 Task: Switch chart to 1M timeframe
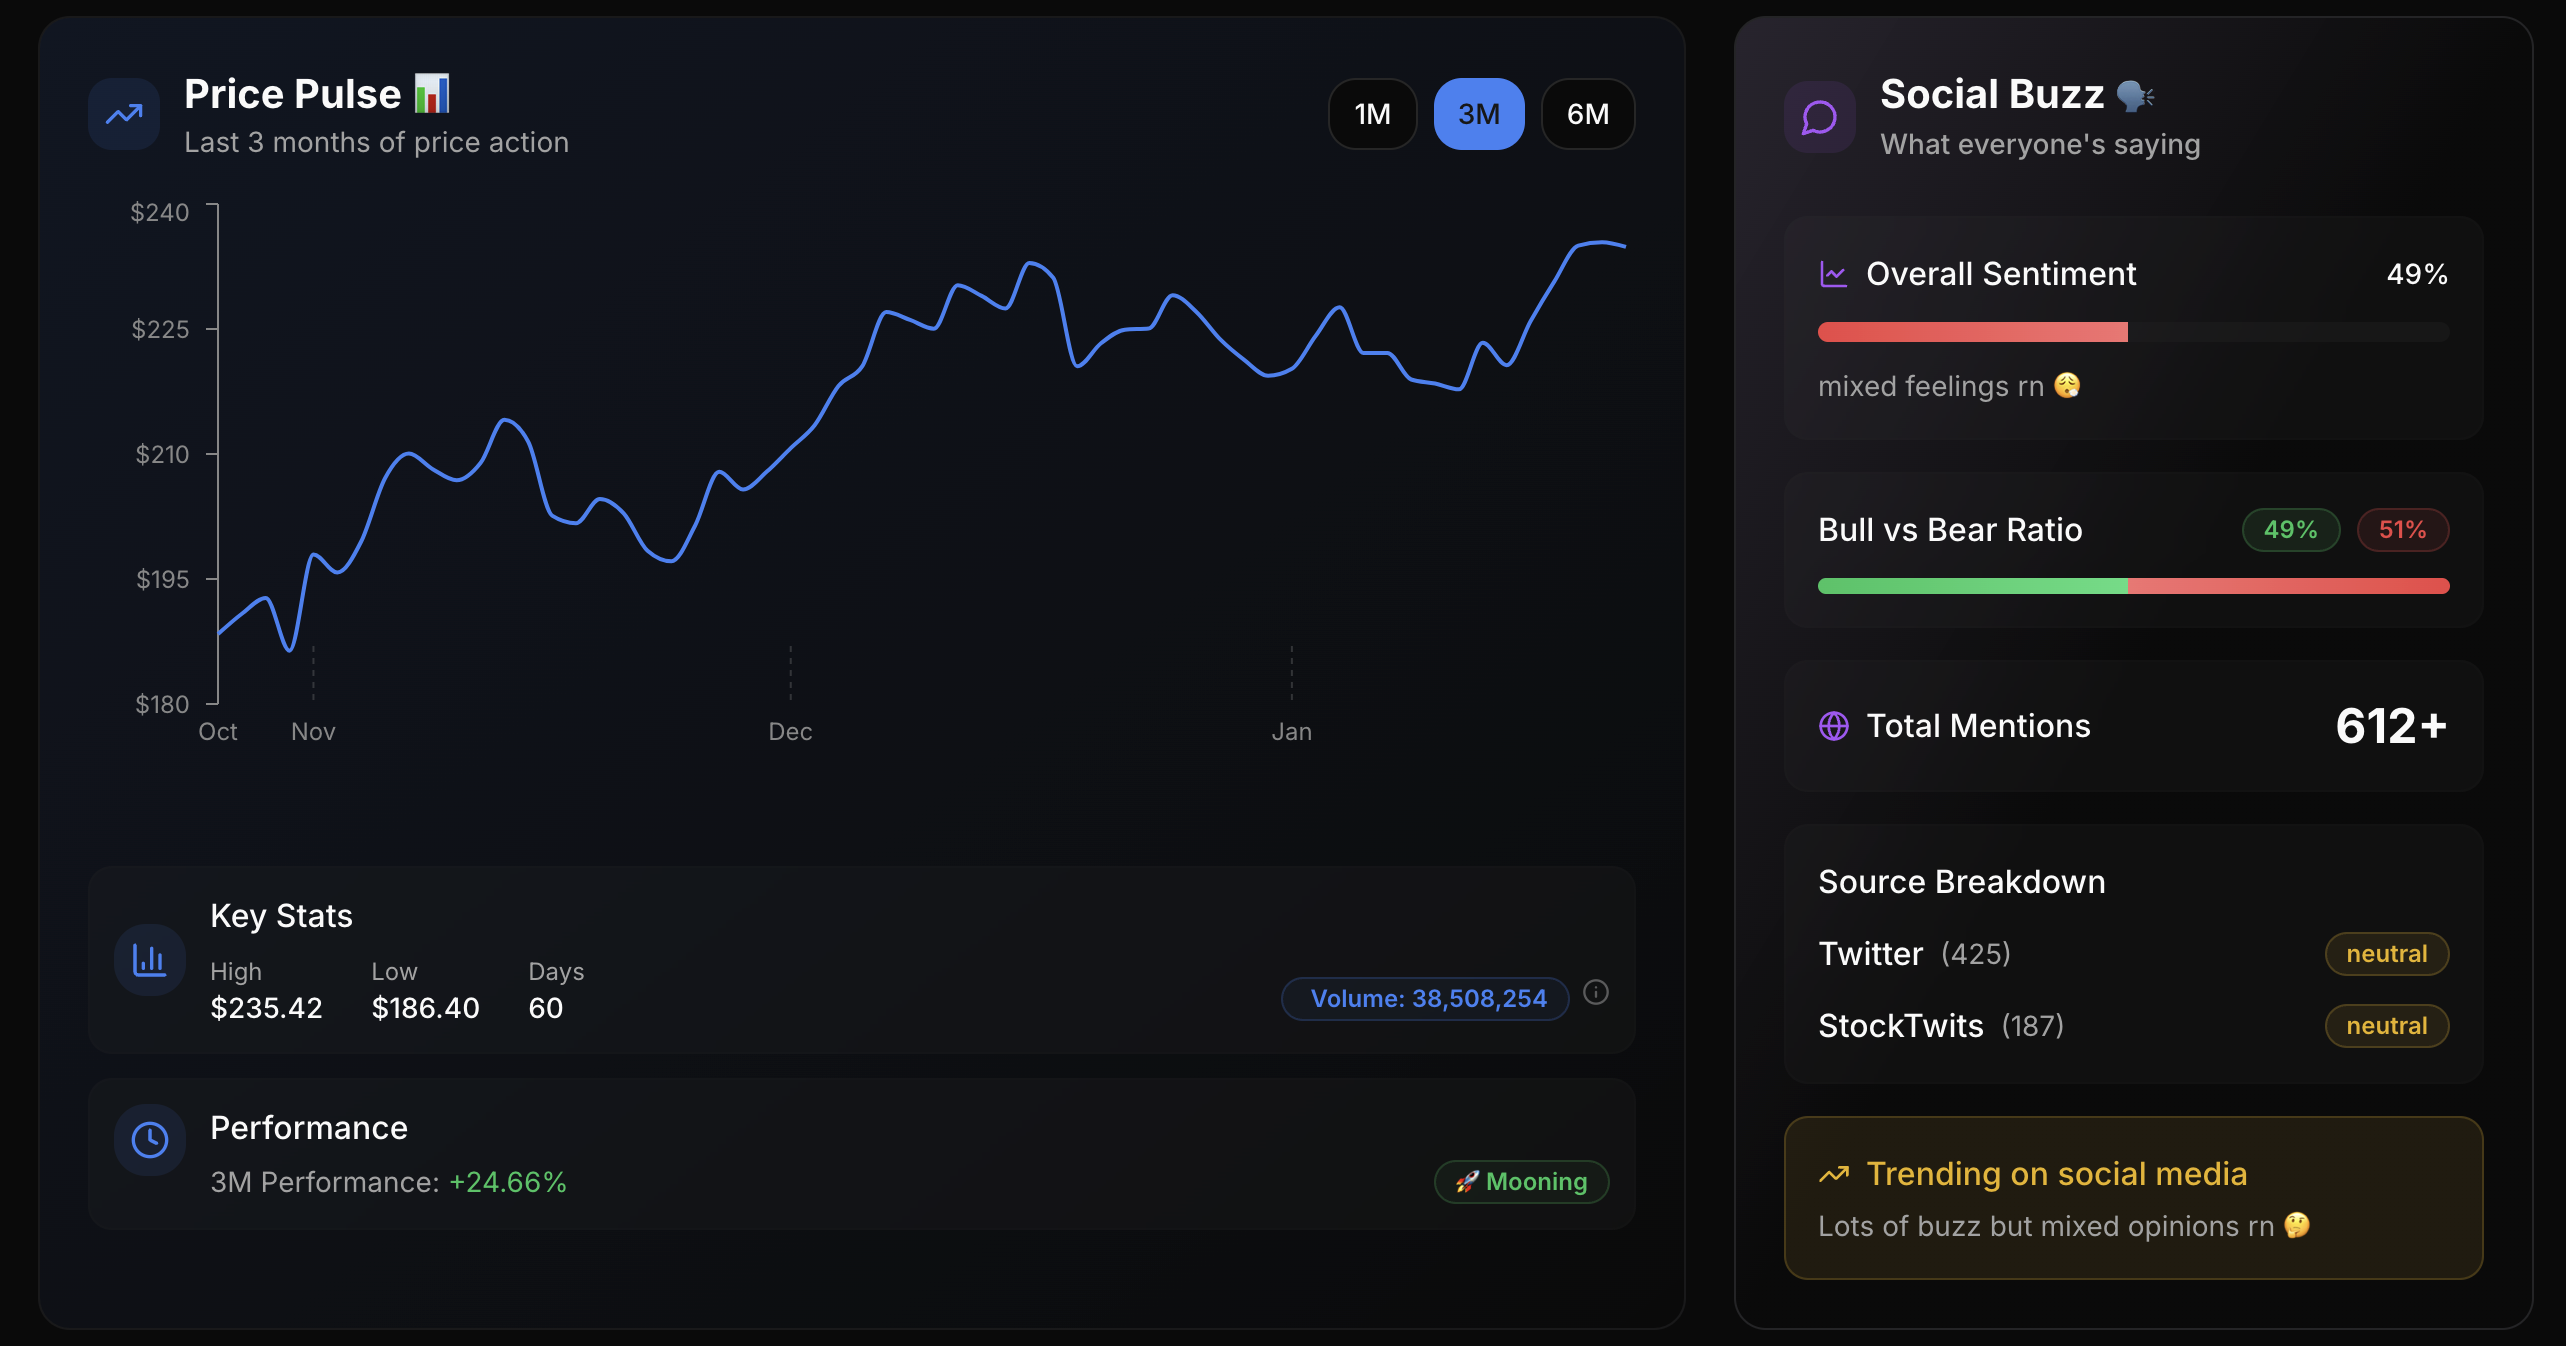pos(1372,114)
